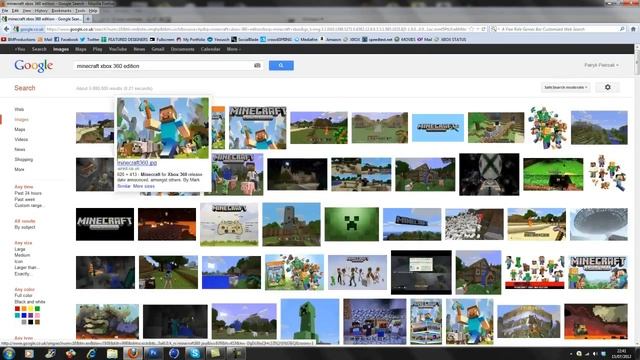Click the Firefox home button
This screenshot has width=640, height=360.
(633, 29)
